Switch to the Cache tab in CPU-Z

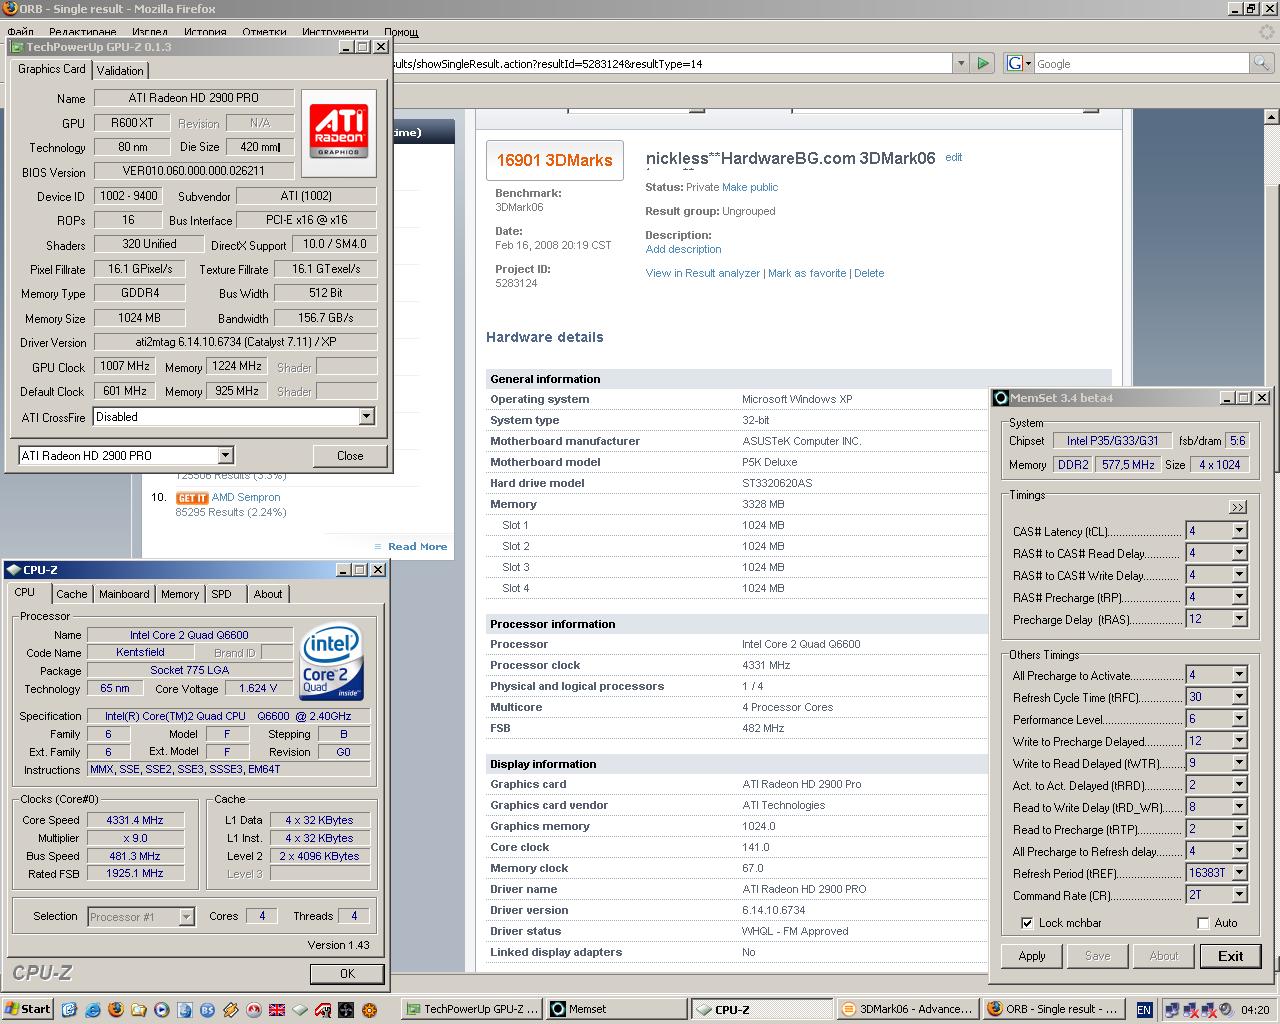pos(71,594)
